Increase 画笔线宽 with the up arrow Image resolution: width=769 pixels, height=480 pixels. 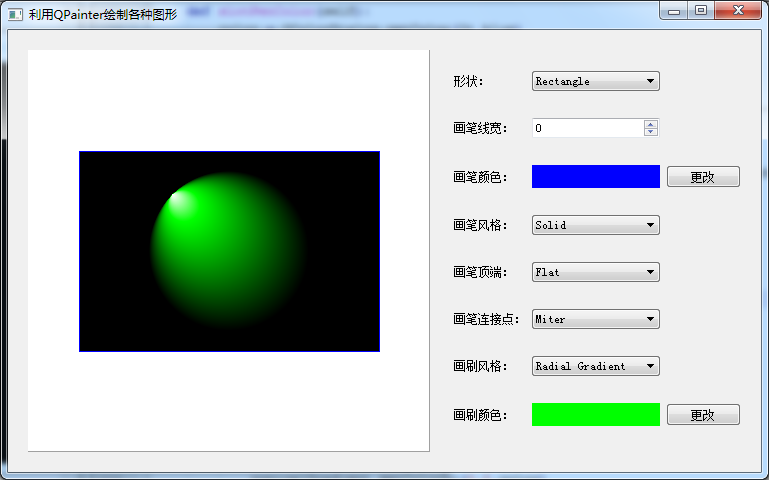click(x=651, y=124)
